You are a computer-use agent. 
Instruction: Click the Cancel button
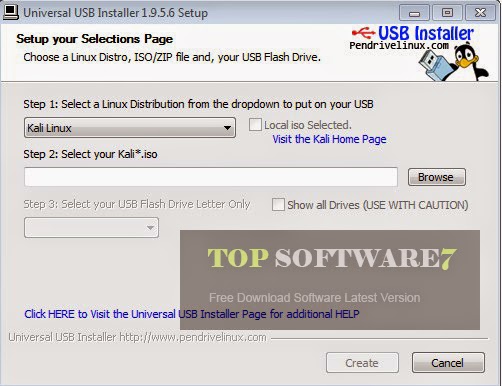(448, 363)
